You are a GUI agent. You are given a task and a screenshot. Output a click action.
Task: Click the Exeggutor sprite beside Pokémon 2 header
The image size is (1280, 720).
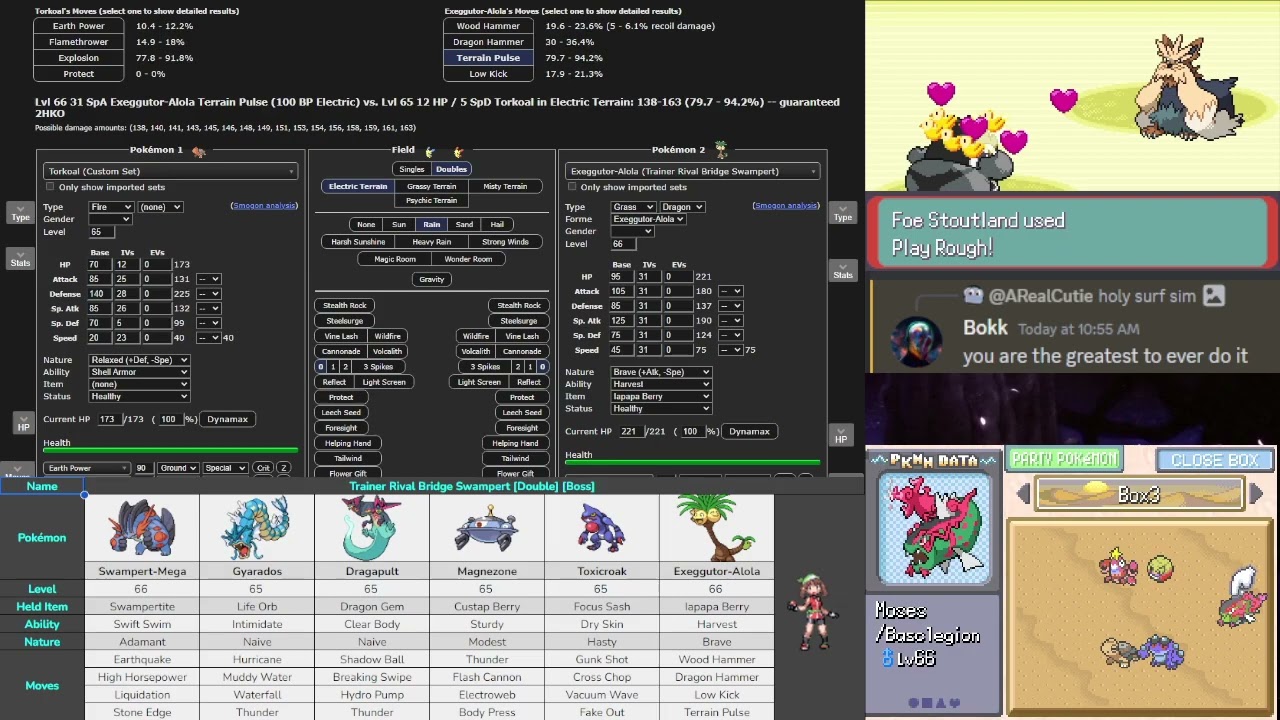tap(720, 150)
